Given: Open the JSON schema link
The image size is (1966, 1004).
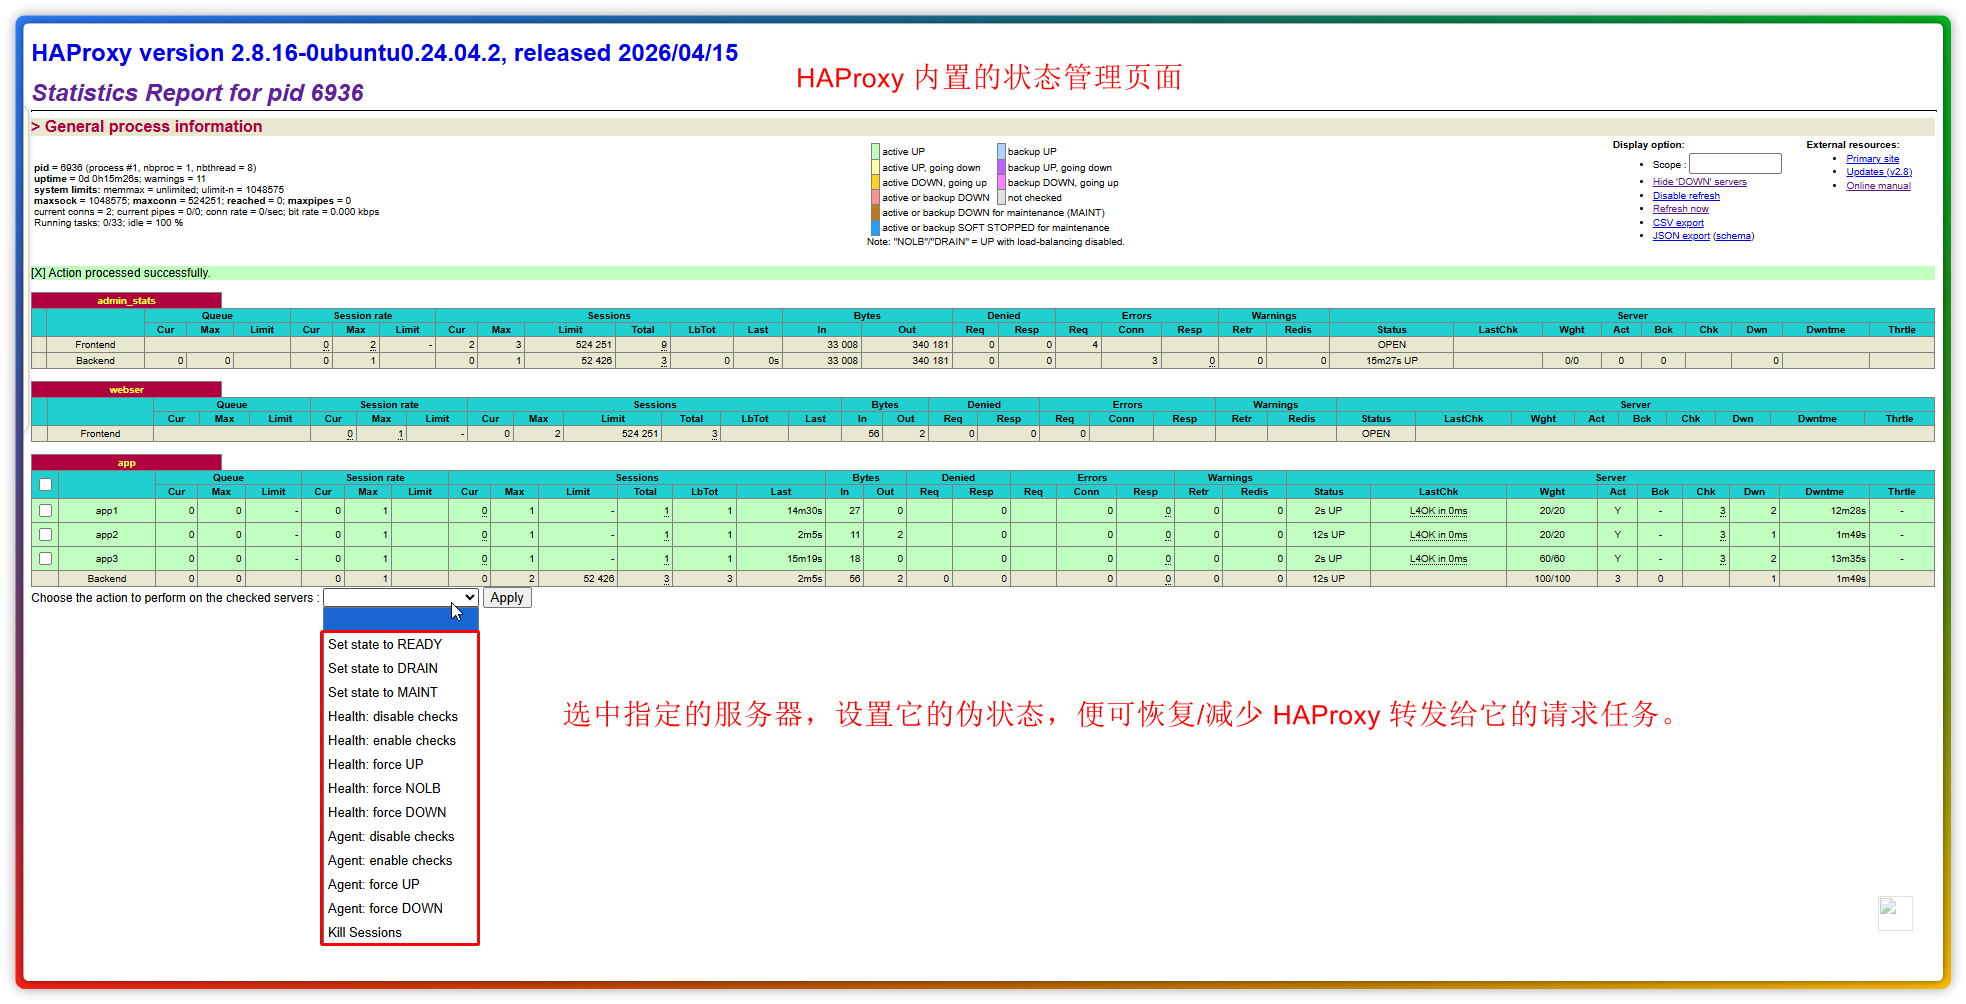Looking at the screenshot, I should pyautogui.click(x=1733, y=236).
